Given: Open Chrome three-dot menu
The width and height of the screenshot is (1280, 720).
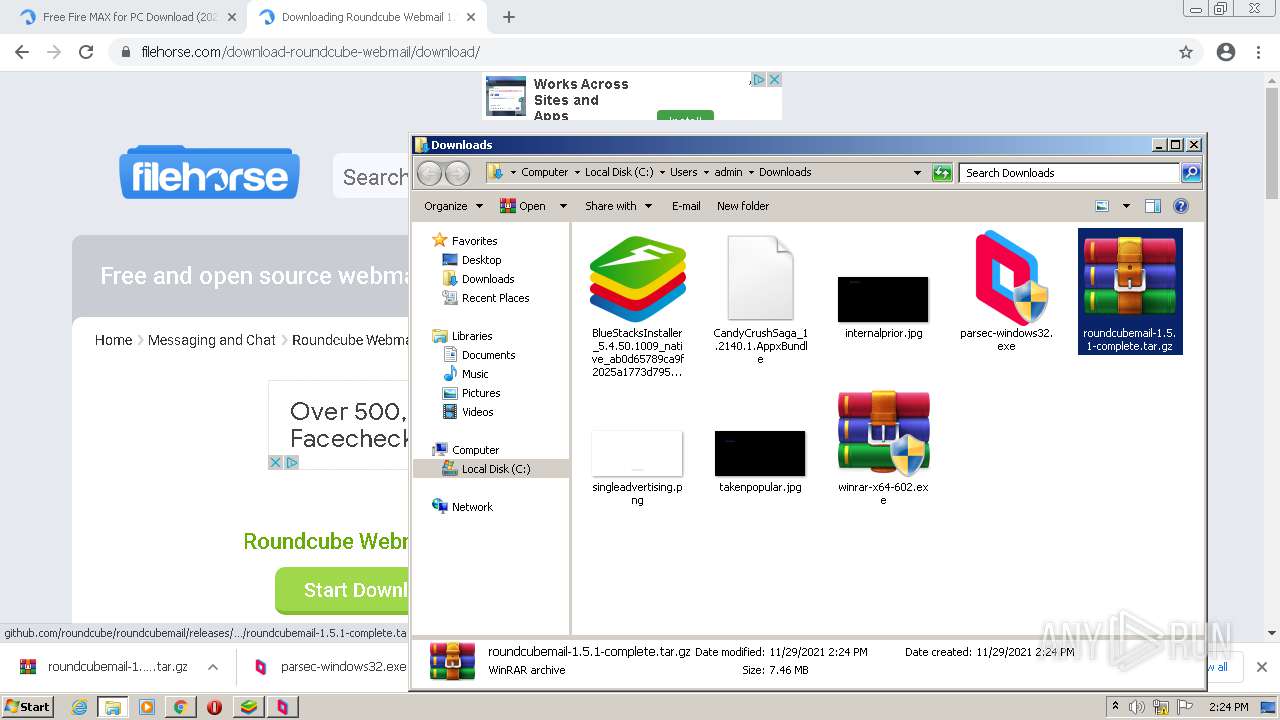Looking at the screenshot, I should pyautogui.click(x=1258, y=52).
